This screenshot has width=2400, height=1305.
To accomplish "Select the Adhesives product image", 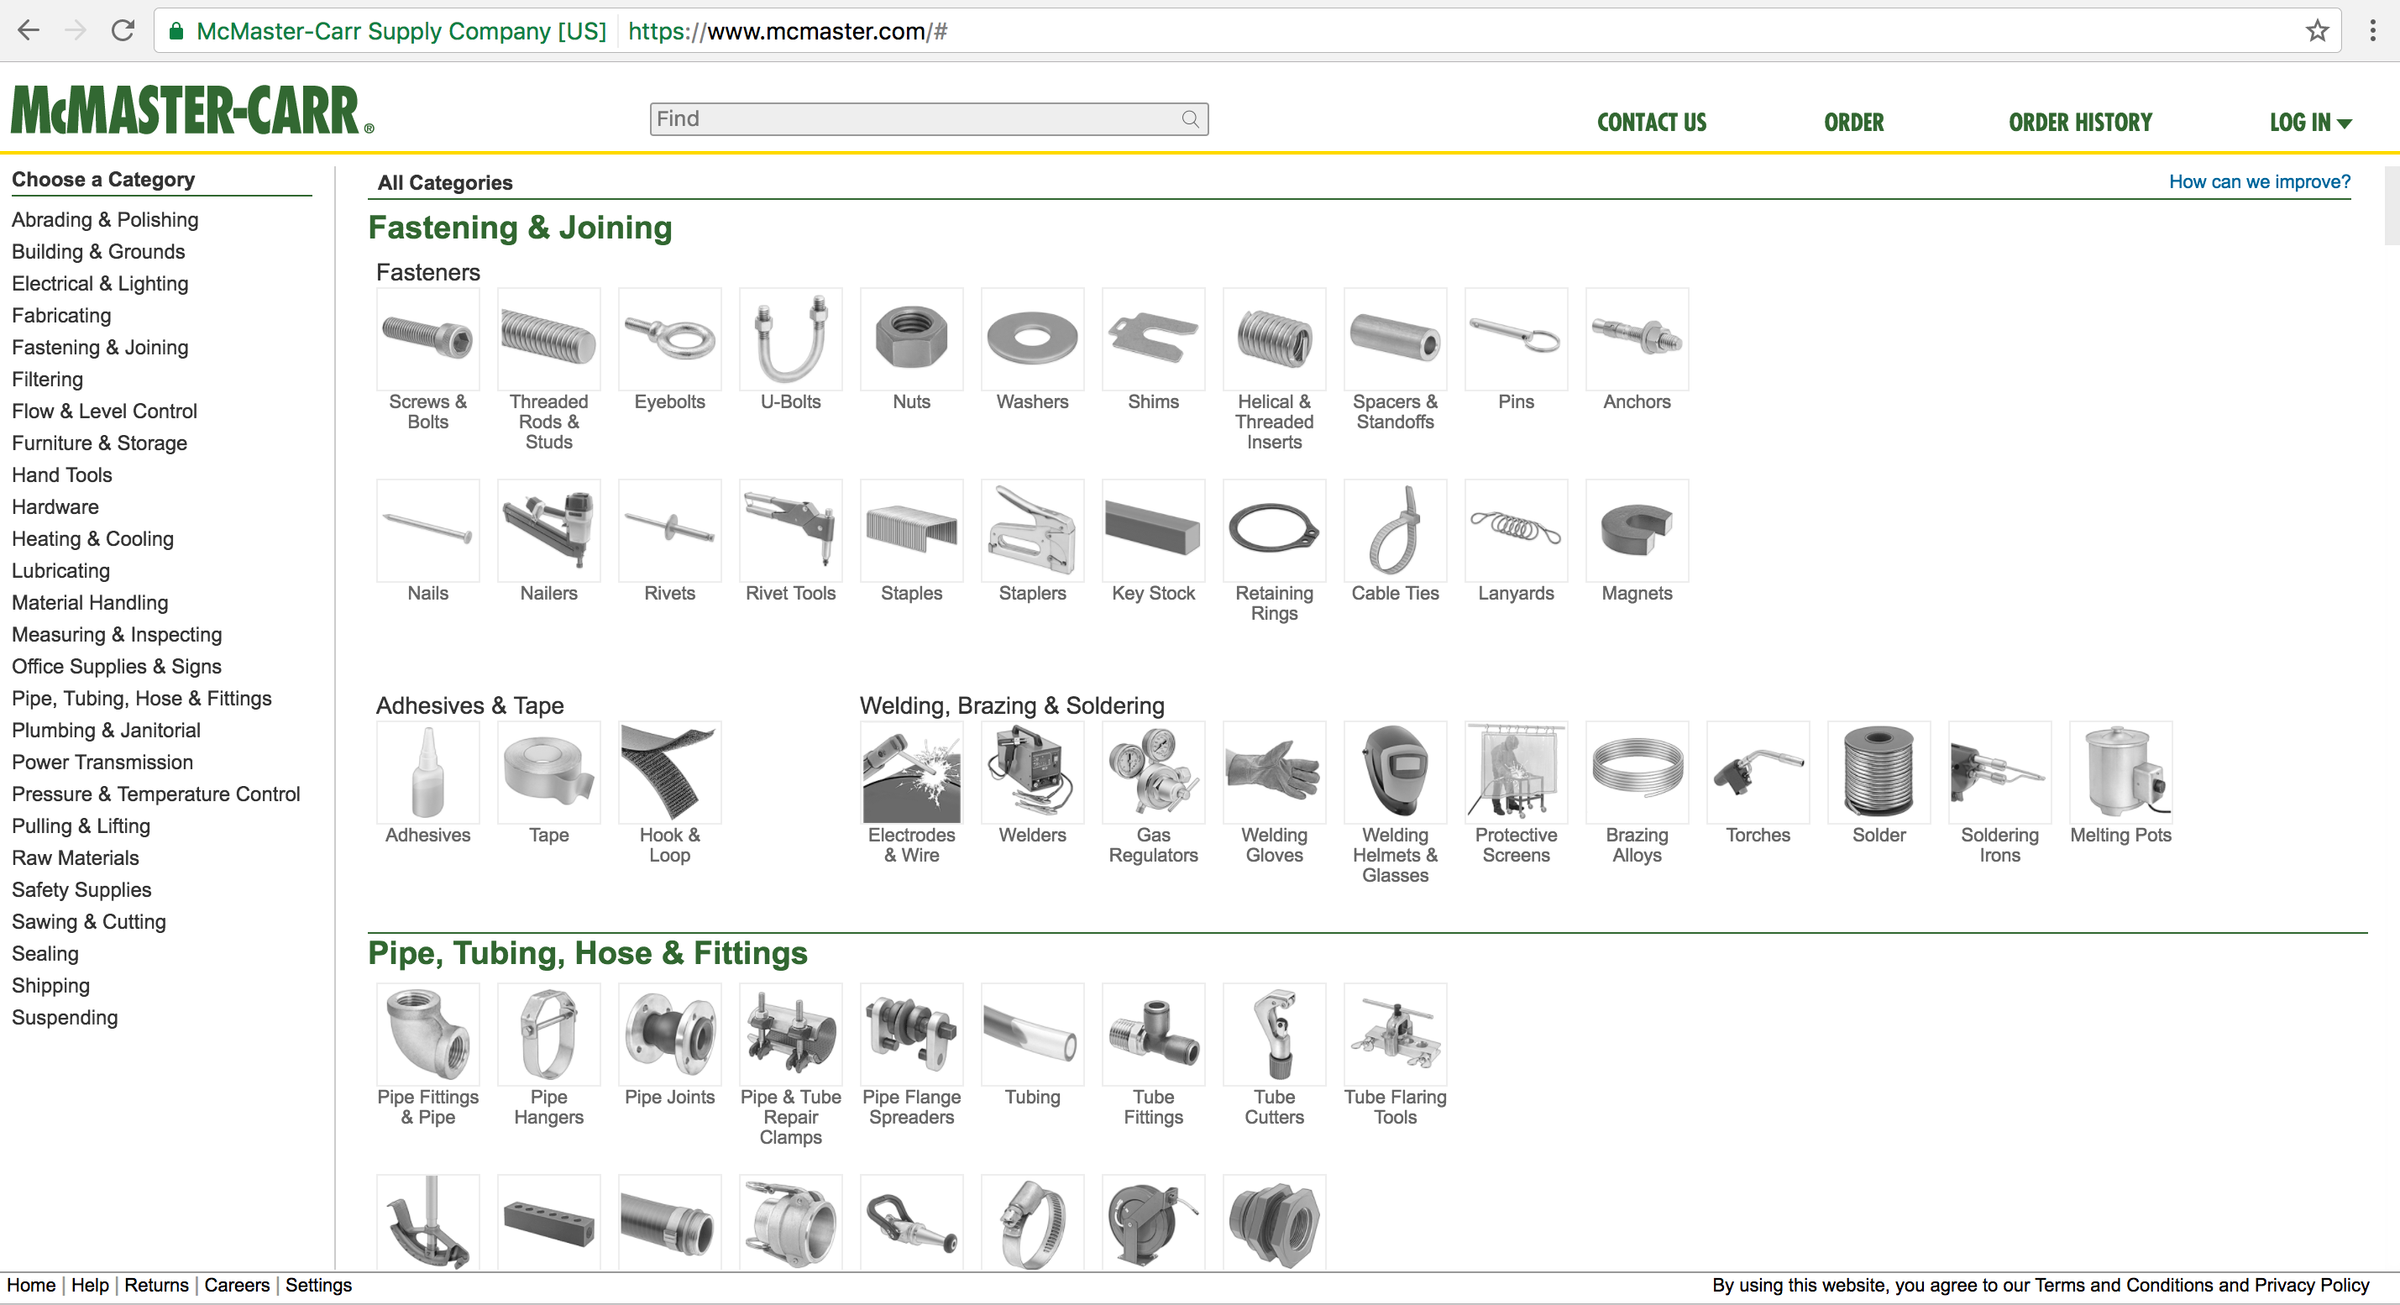I will [427, 772].
